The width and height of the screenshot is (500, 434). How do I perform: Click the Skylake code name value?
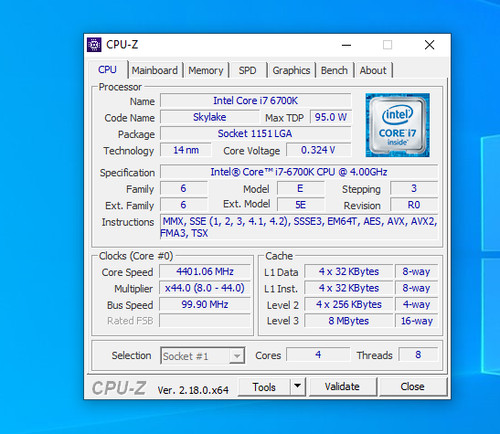210,117
